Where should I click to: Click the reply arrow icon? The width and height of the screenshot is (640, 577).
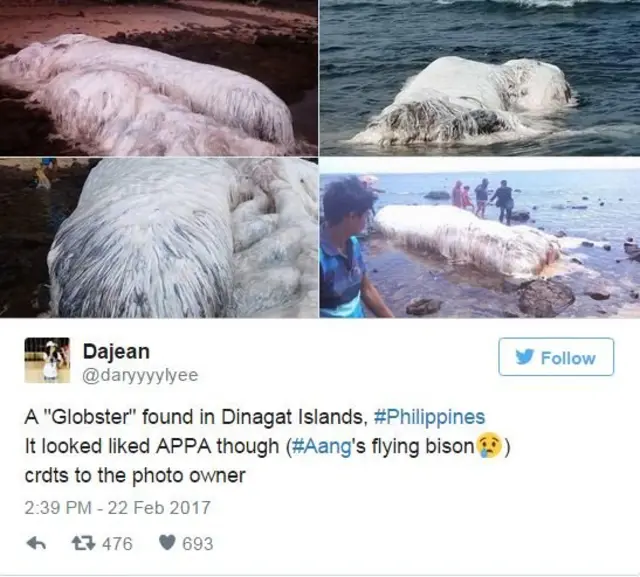coord(36,543)
